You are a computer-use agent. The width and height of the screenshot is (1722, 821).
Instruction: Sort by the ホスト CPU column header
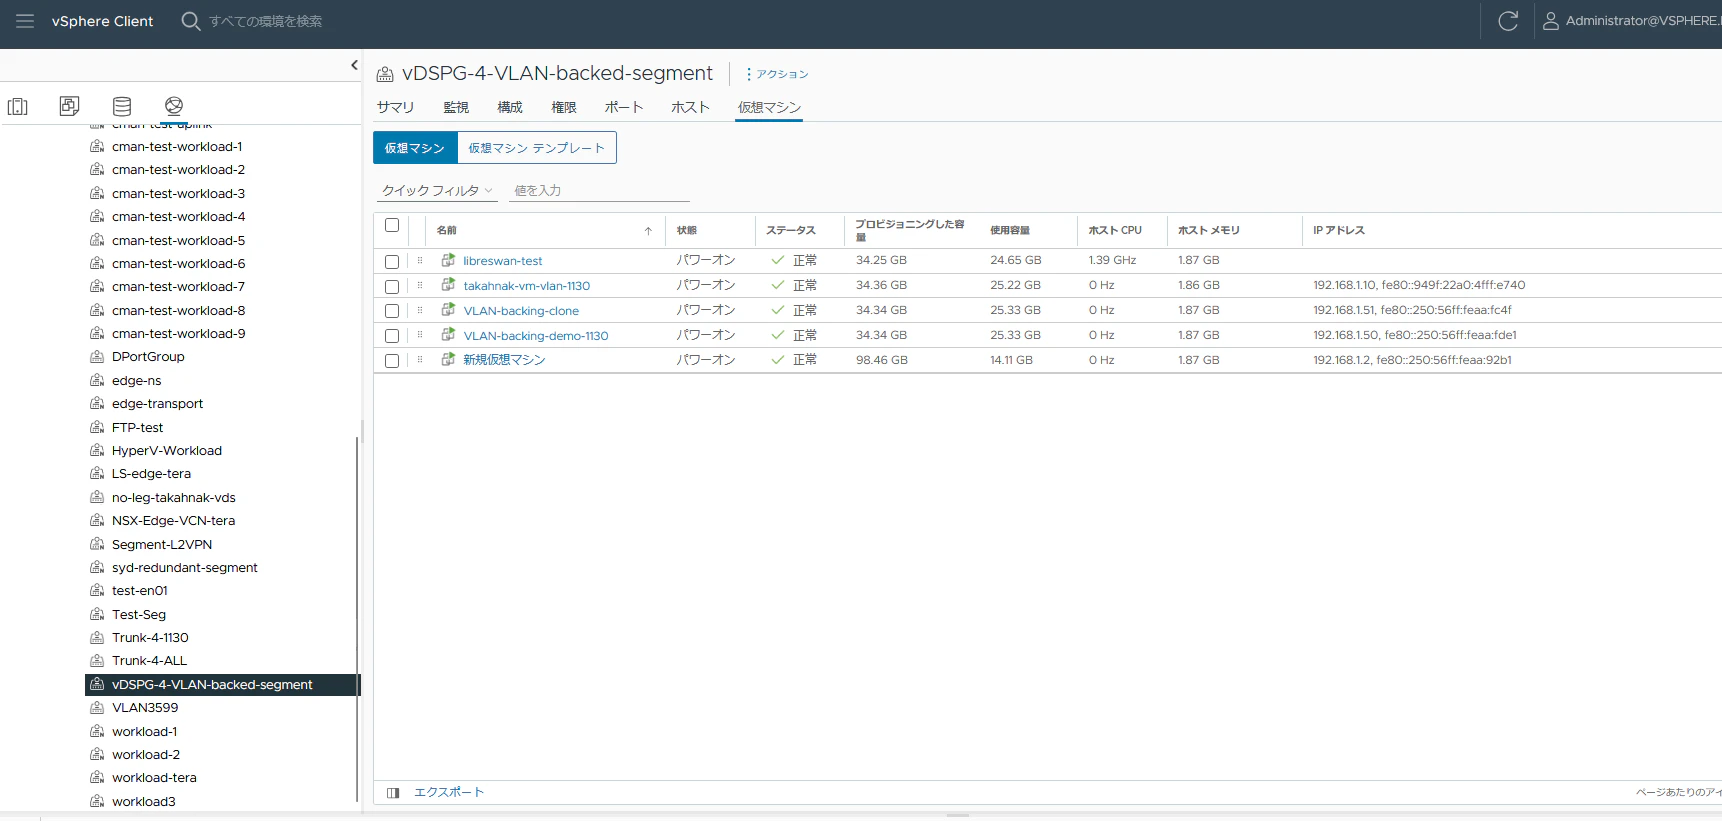(x=1115, y=231)
